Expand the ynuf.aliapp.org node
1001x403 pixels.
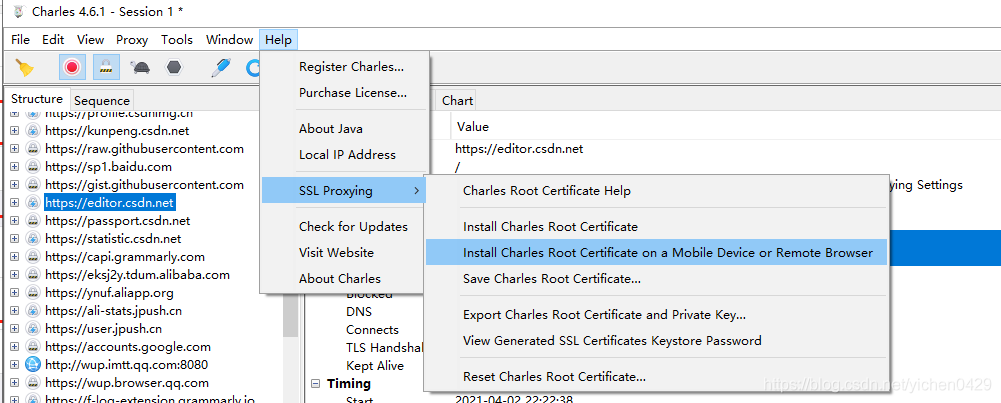[15, 293]
